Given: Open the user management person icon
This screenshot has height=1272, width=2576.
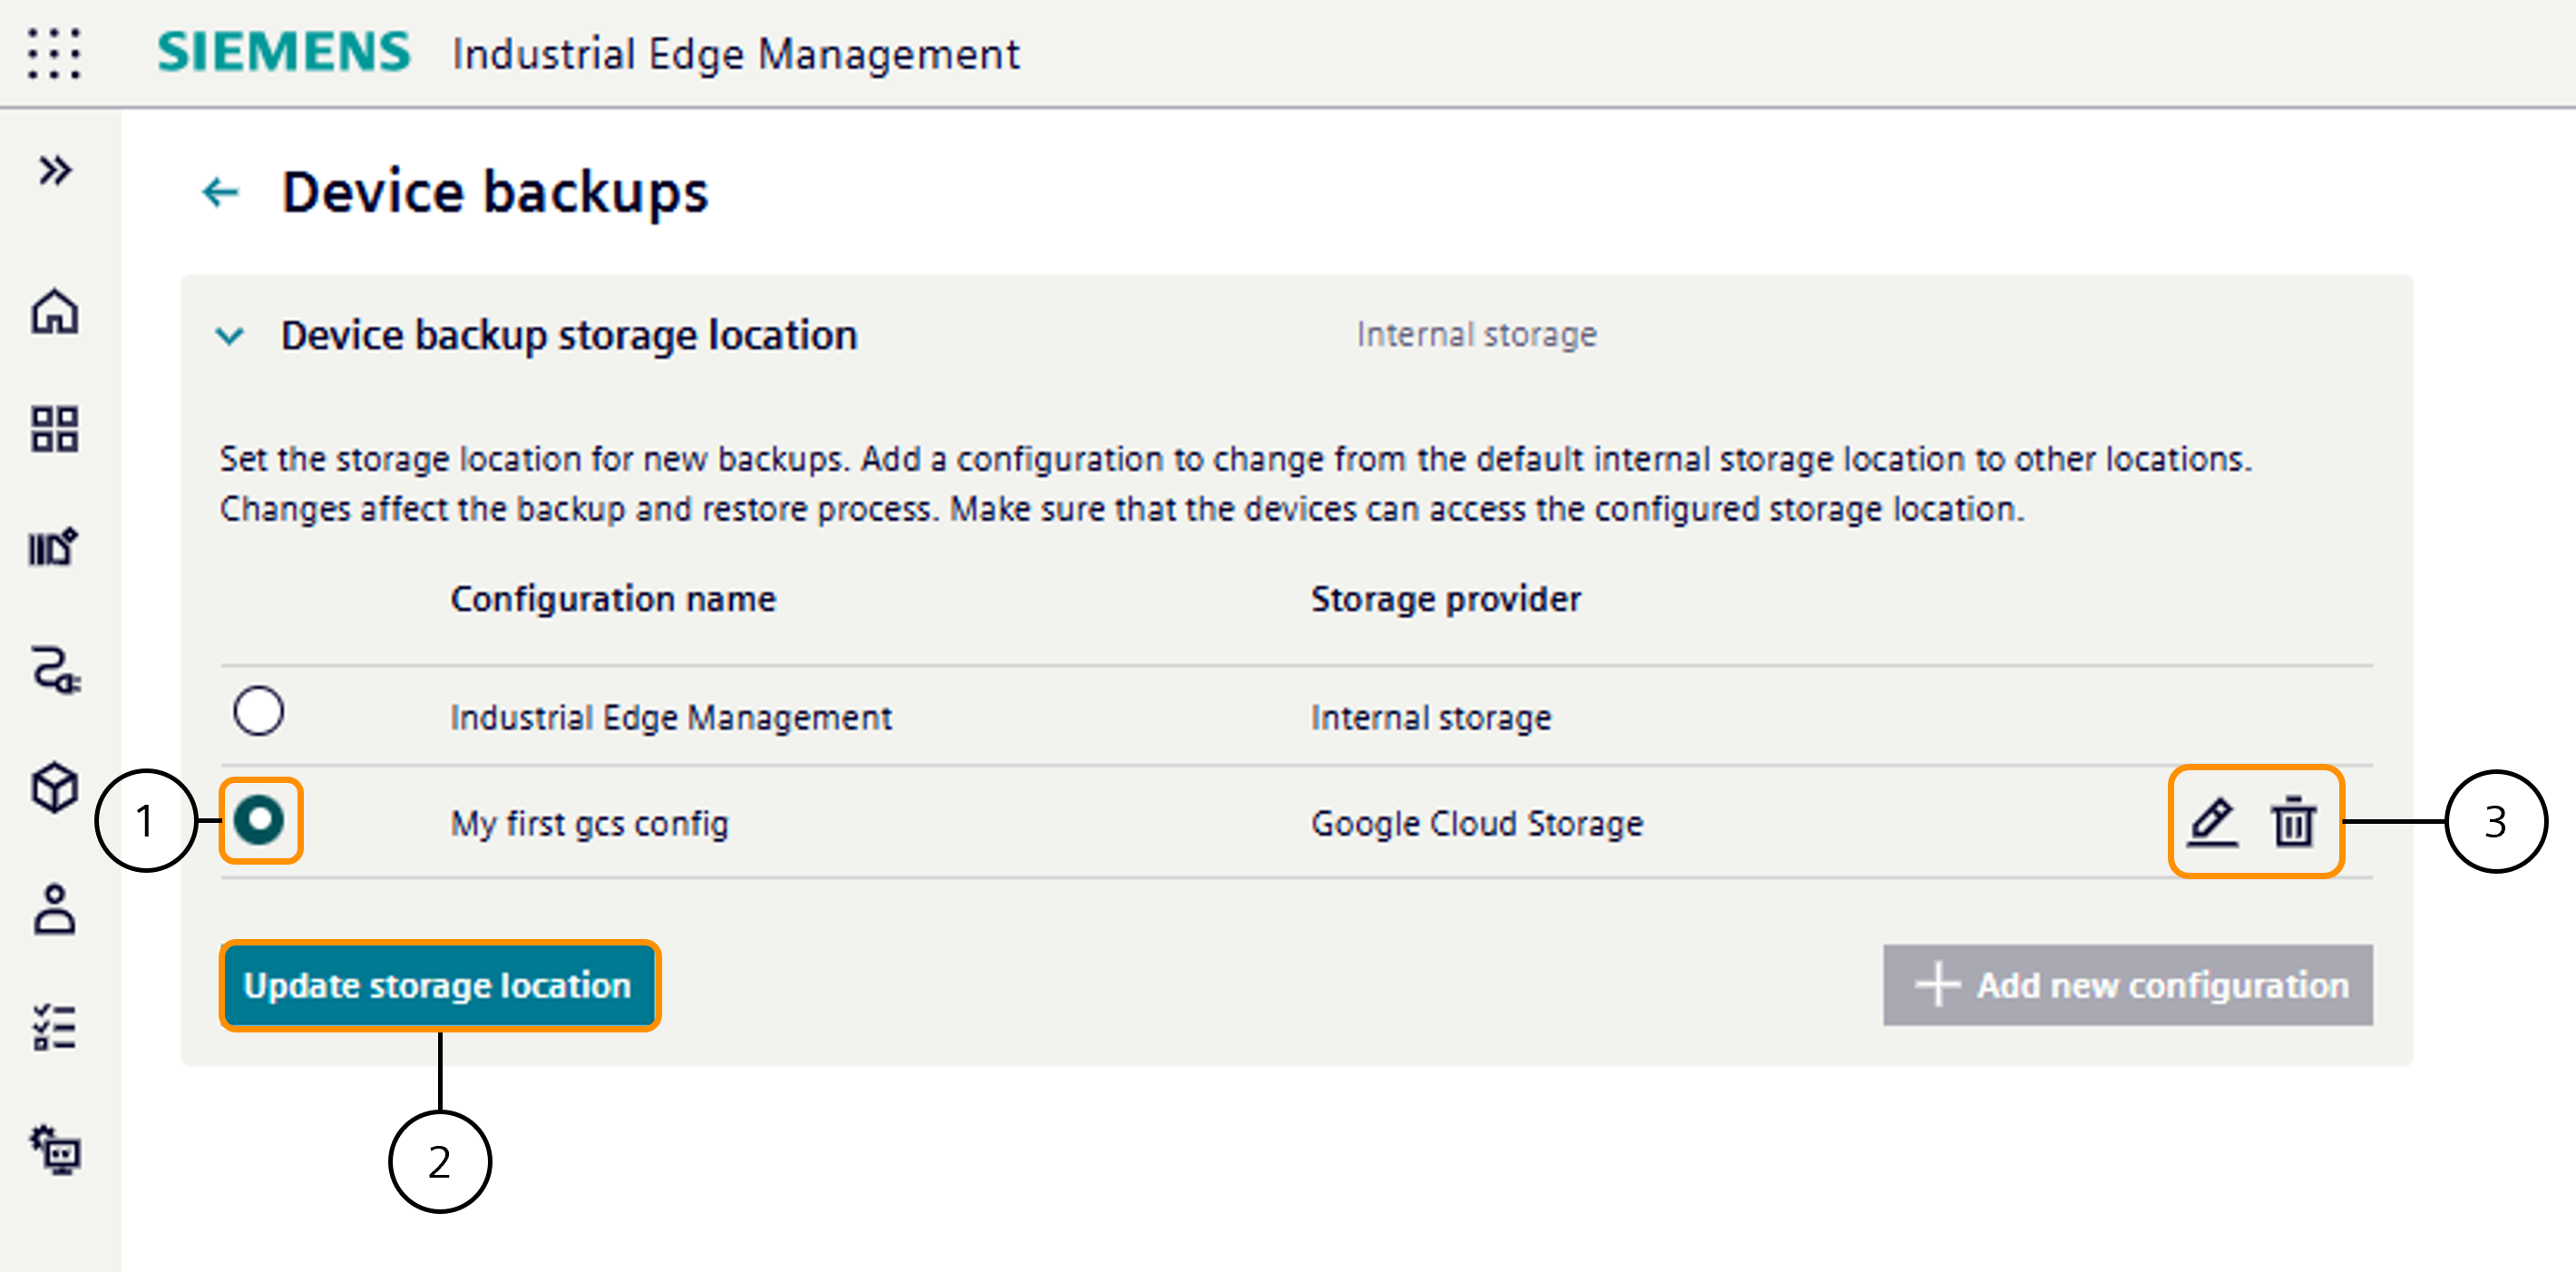Looking at the screenshot, I should 55,907.
